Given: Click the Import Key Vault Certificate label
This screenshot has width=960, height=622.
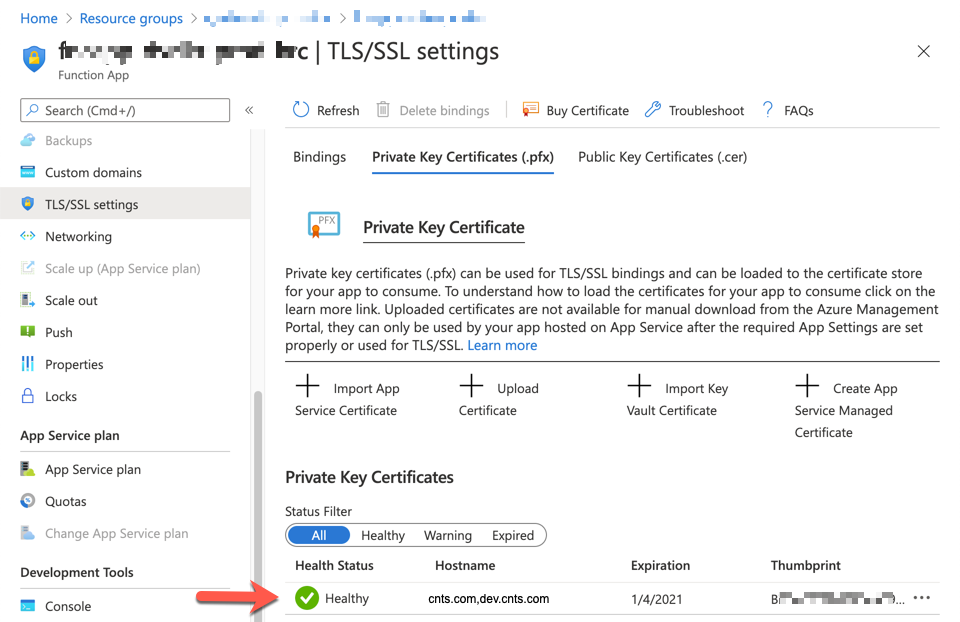Looking at the screenshot, I should coord(677,399).
